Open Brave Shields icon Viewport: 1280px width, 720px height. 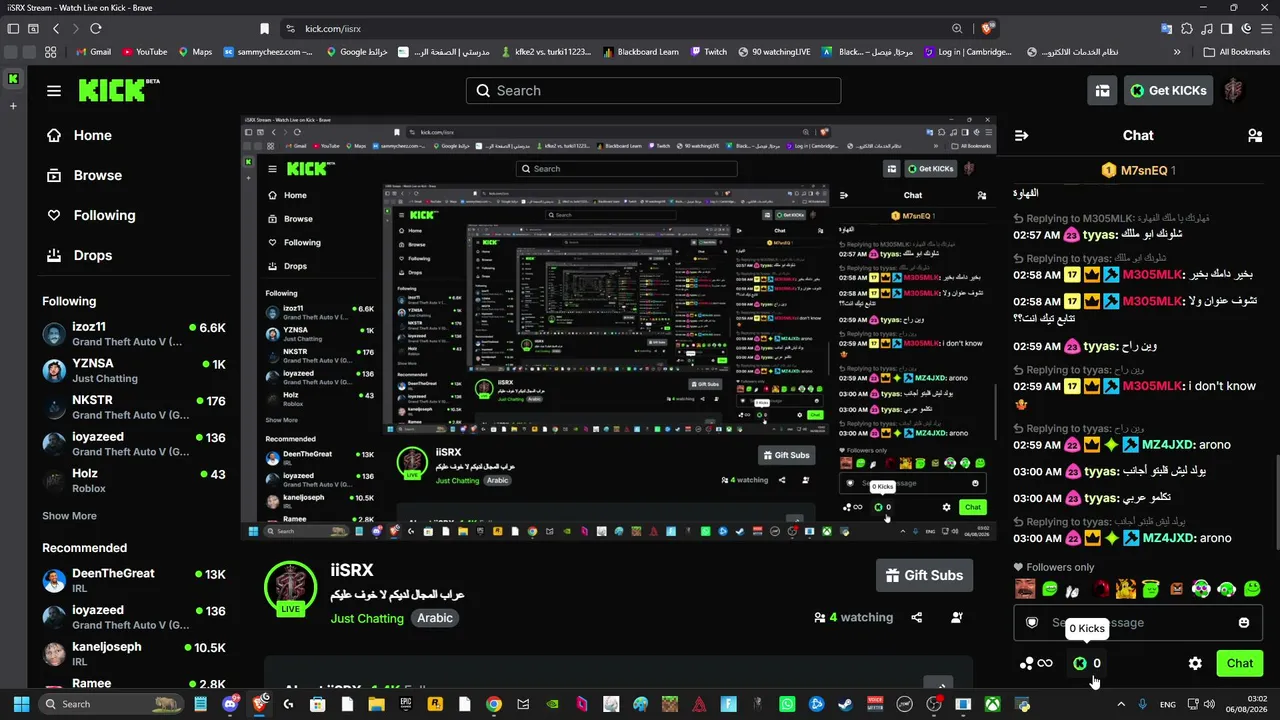[988, 29]
